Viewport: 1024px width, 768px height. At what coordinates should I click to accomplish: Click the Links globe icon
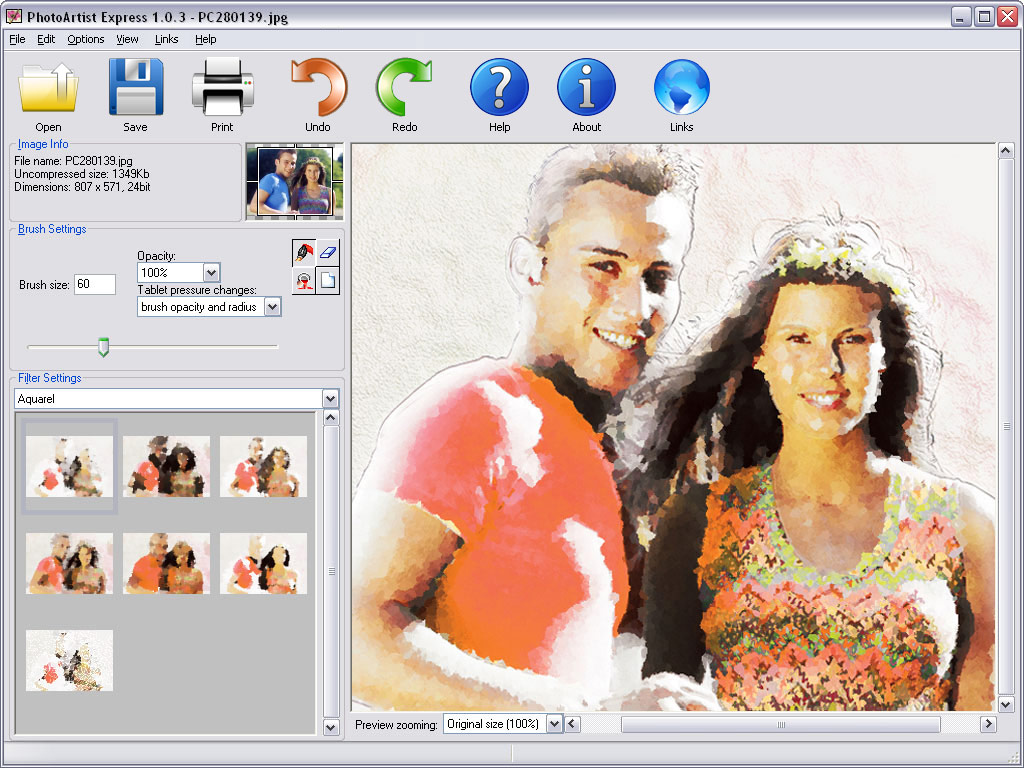[x=681, y=87]
